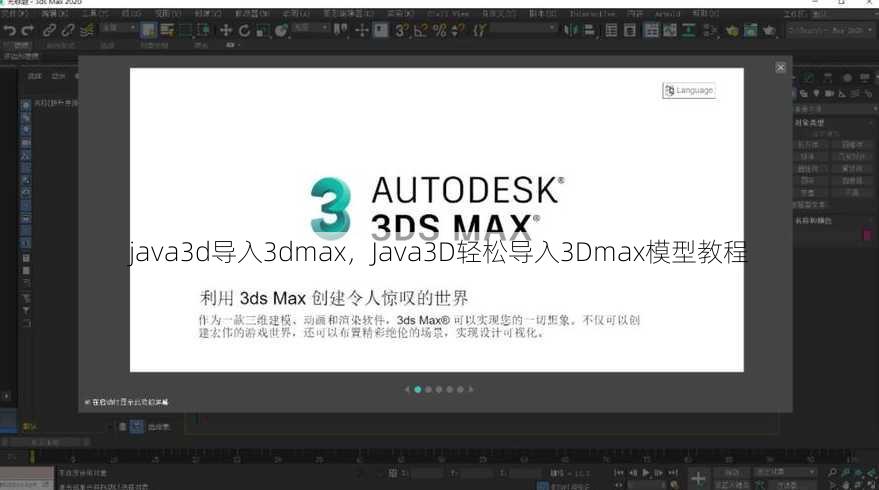This screenshot has width=879, height=490.
Task: Toggle Layer Explorer icon
Action: (630, 30)
